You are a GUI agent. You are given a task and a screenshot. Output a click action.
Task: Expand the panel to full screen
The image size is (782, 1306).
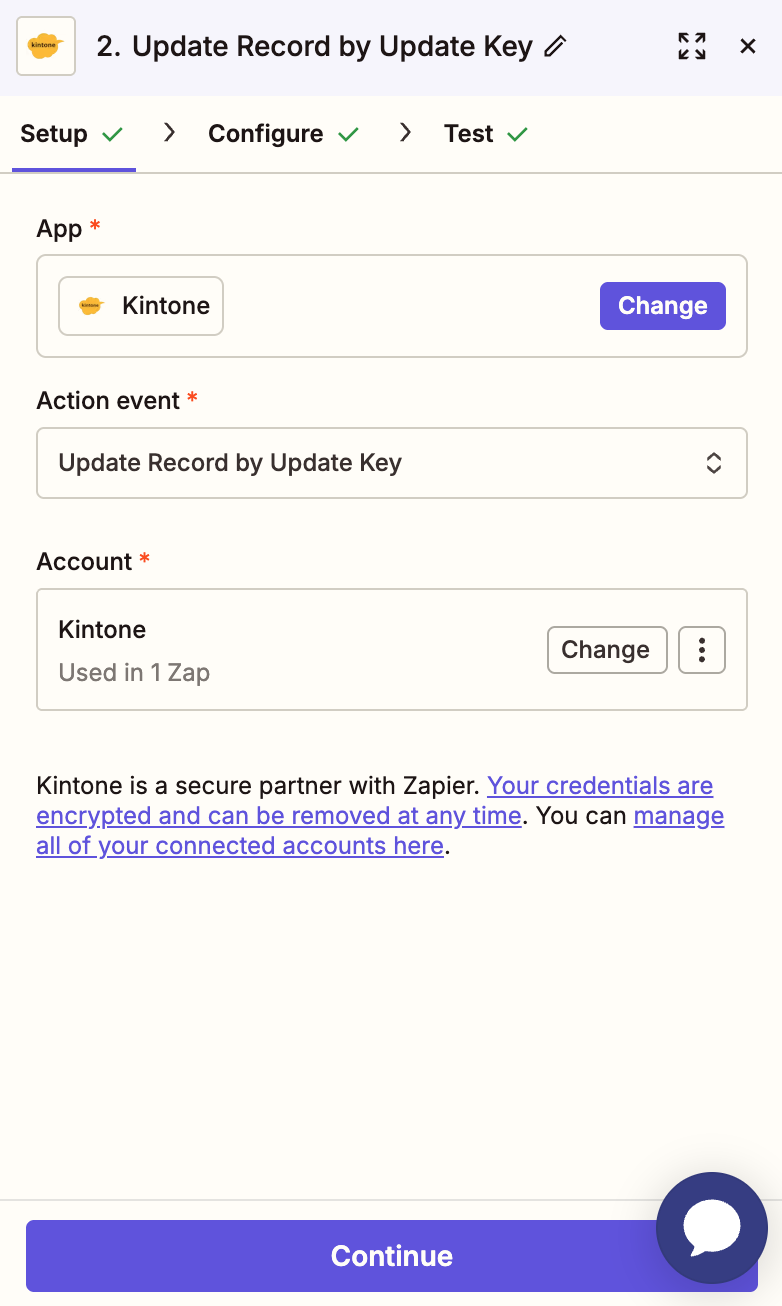click(691, 45)
